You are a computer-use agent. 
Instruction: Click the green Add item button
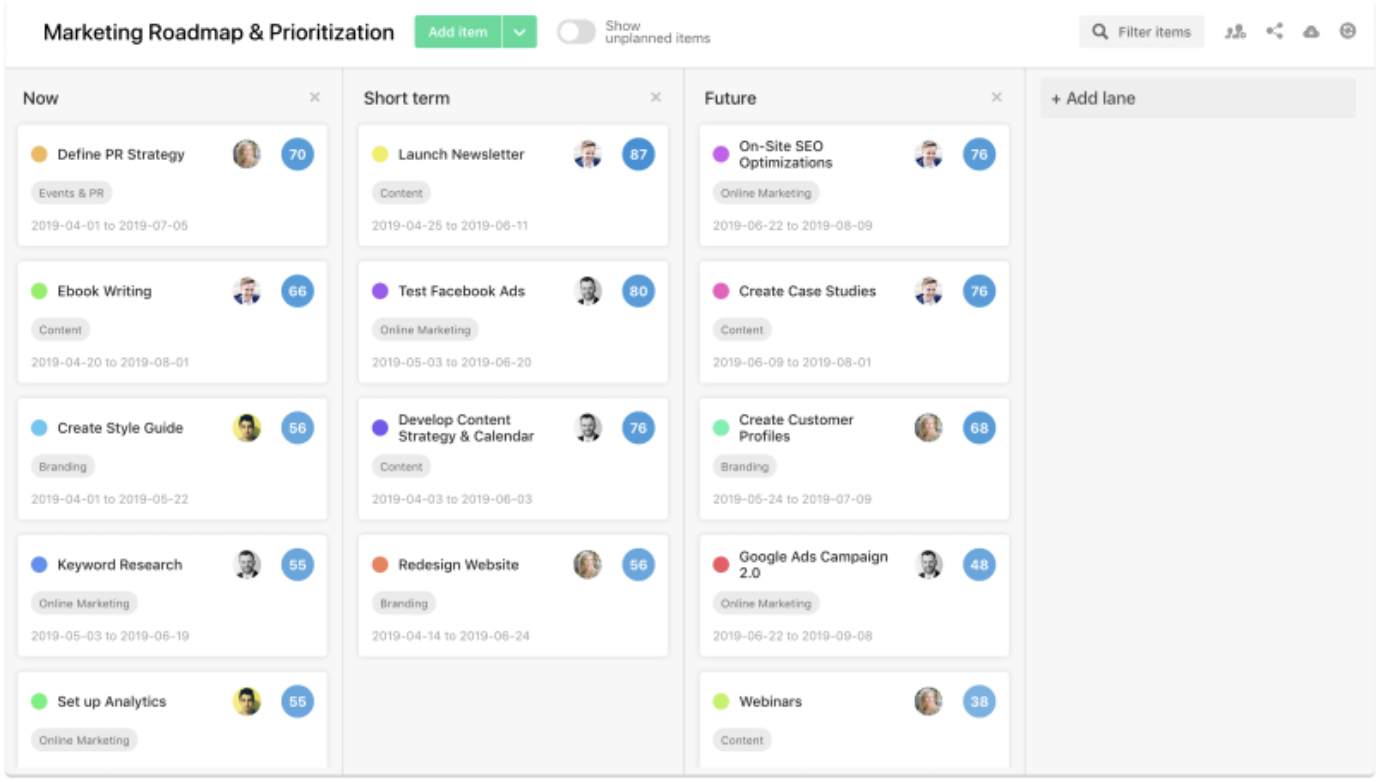point(458,32)
